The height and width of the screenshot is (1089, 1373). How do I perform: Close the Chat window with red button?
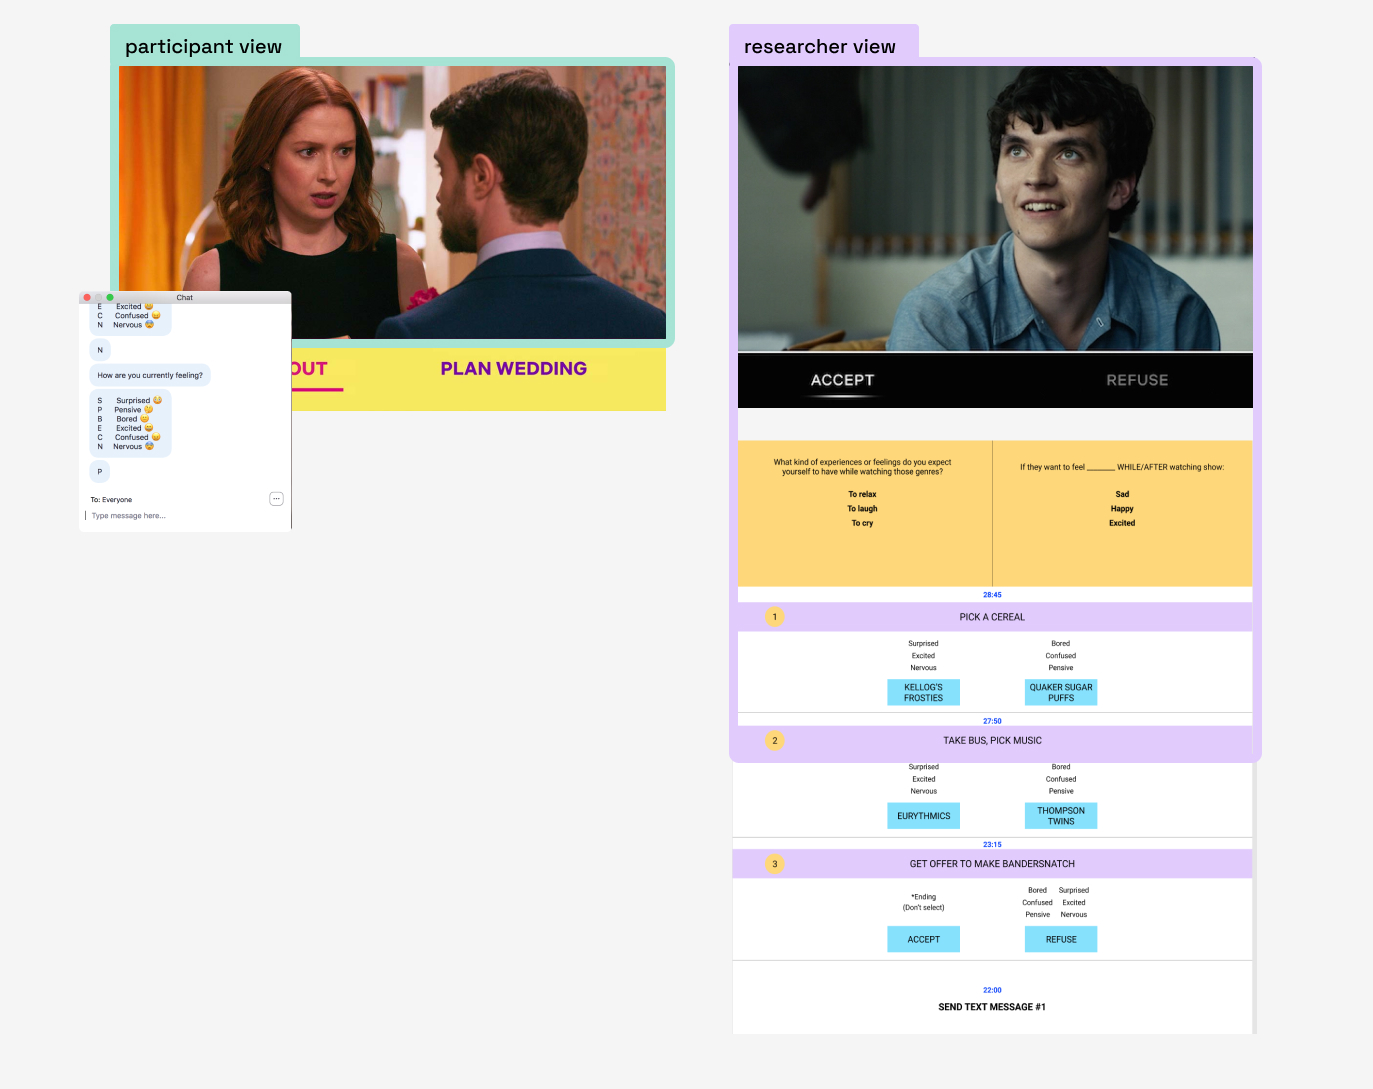(x=87, y=297)
